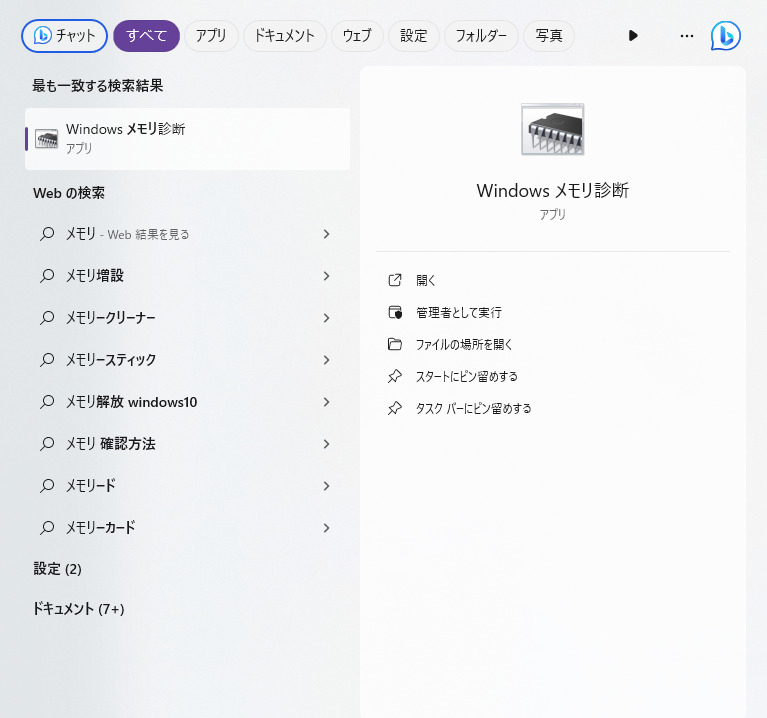Click the 管理者として実行 shield icon
Image resolution: width=767 pixels, height=718 pixels.
pyautogui.click(x=395, y=312)
